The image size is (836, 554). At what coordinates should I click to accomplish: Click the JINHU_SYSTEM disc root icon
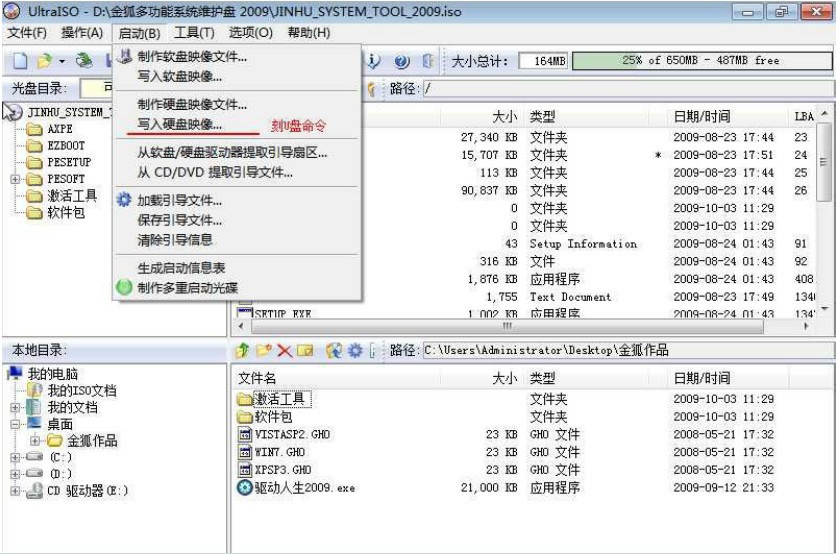(x=14, y=111)
